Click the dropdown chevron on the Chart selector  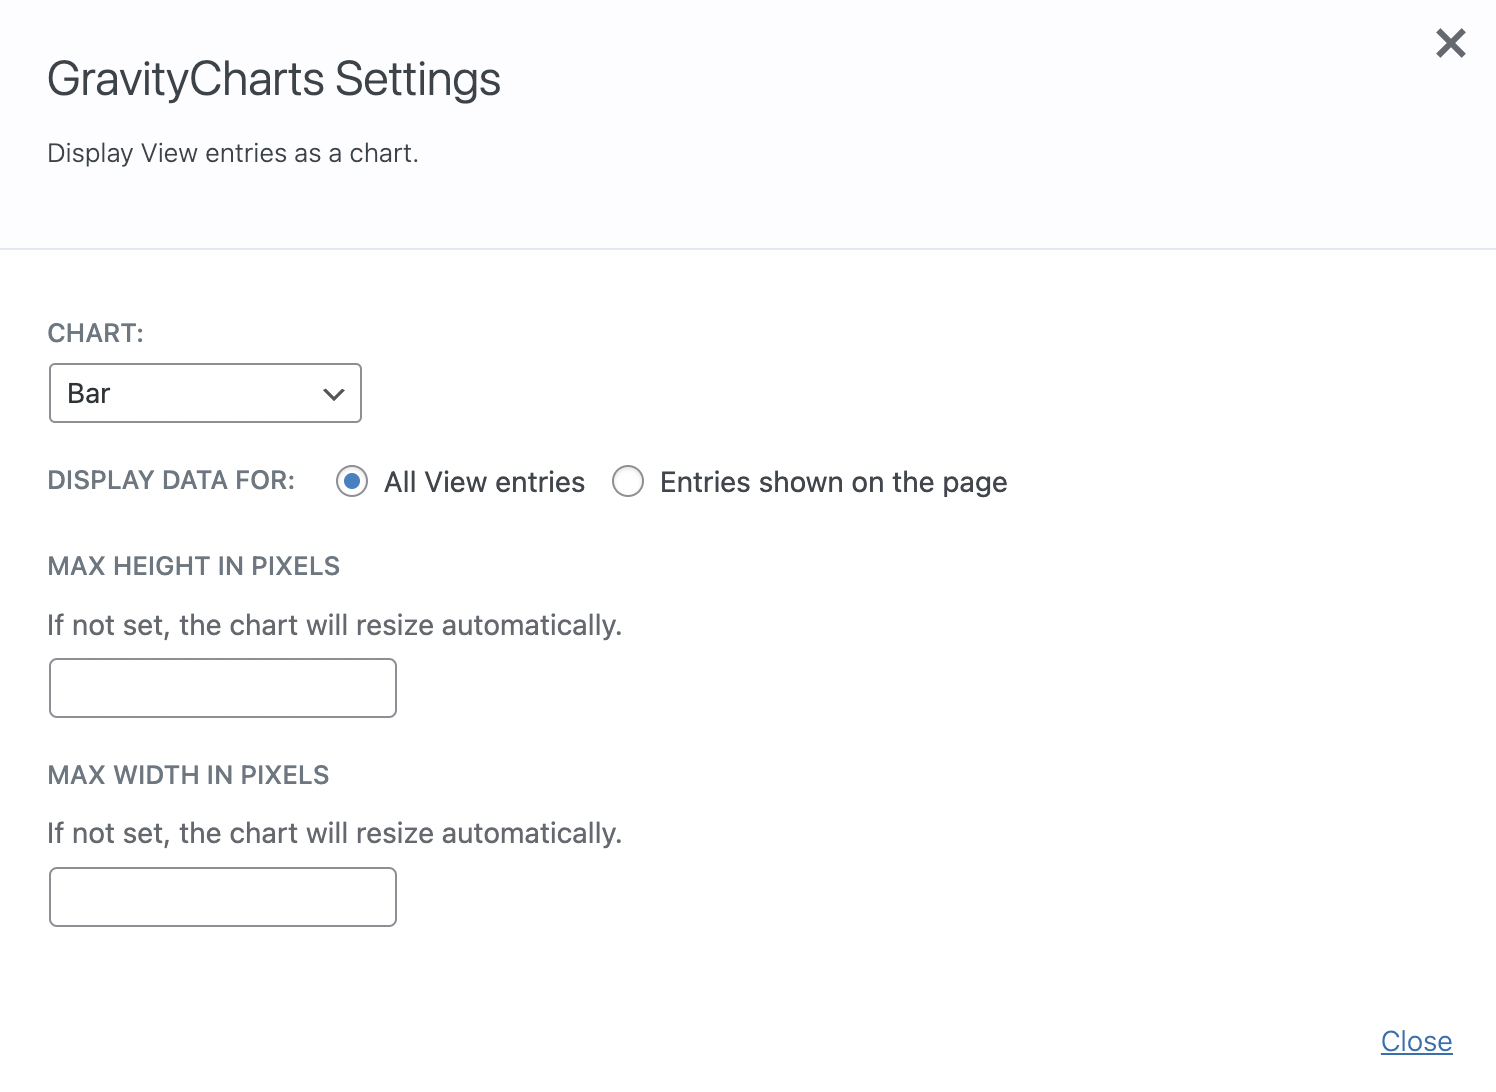point(333,393)
